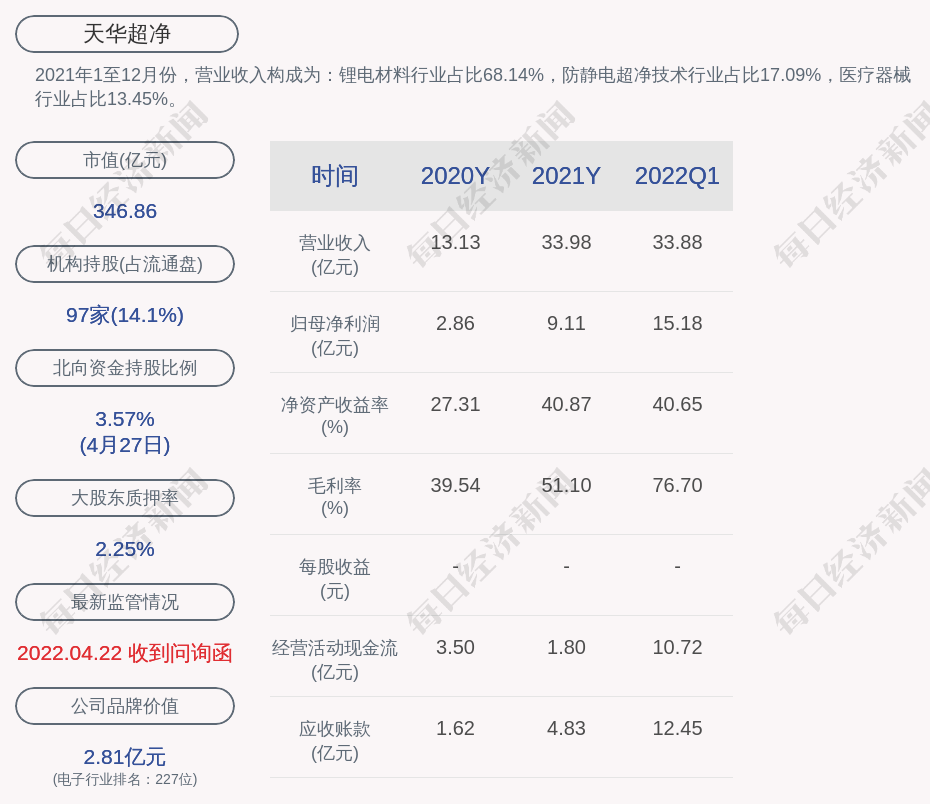
Task: Click the 净资产收益率(%) row label
Action: pyautogui.click(x=335, y=416)
